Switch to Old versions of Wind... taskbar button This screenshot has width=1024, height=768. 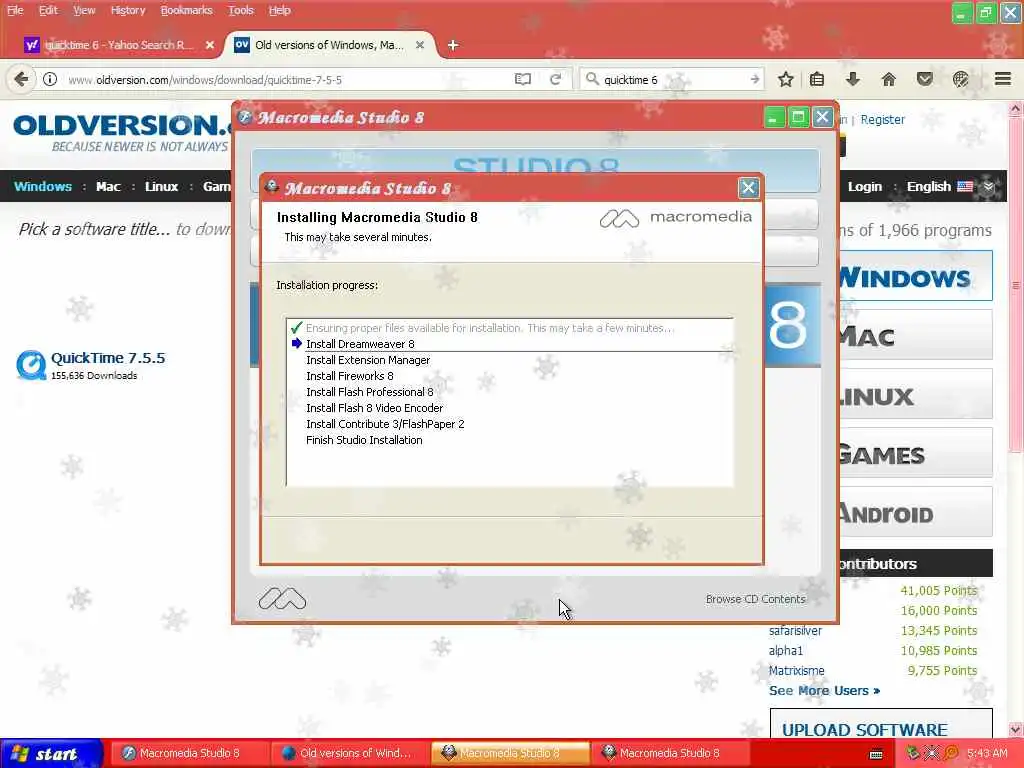[348, 753]
